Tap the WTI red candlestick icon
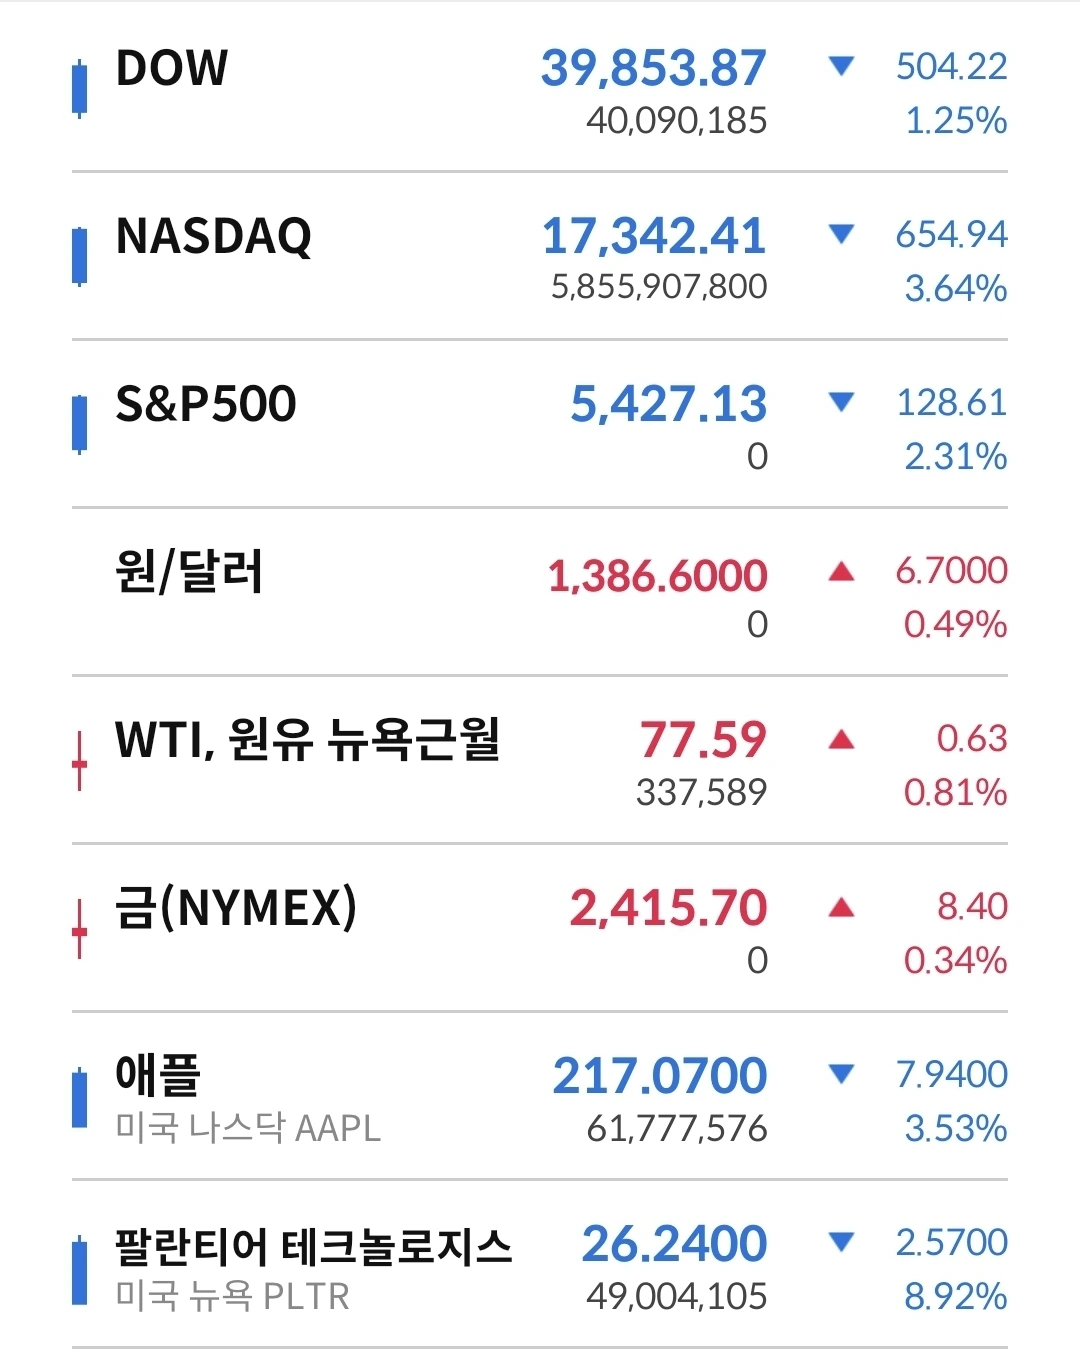This screenshot has width=1080, height=1366. [x=80, y=761]
